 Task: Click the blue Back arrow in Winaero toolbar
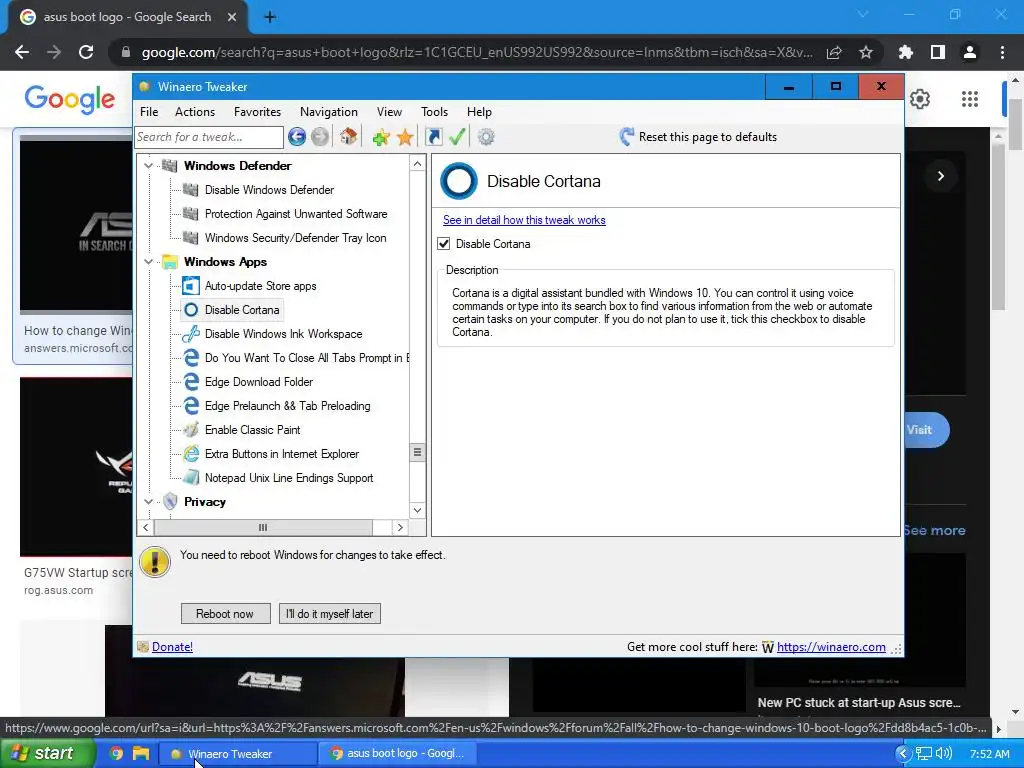point(296,136)
